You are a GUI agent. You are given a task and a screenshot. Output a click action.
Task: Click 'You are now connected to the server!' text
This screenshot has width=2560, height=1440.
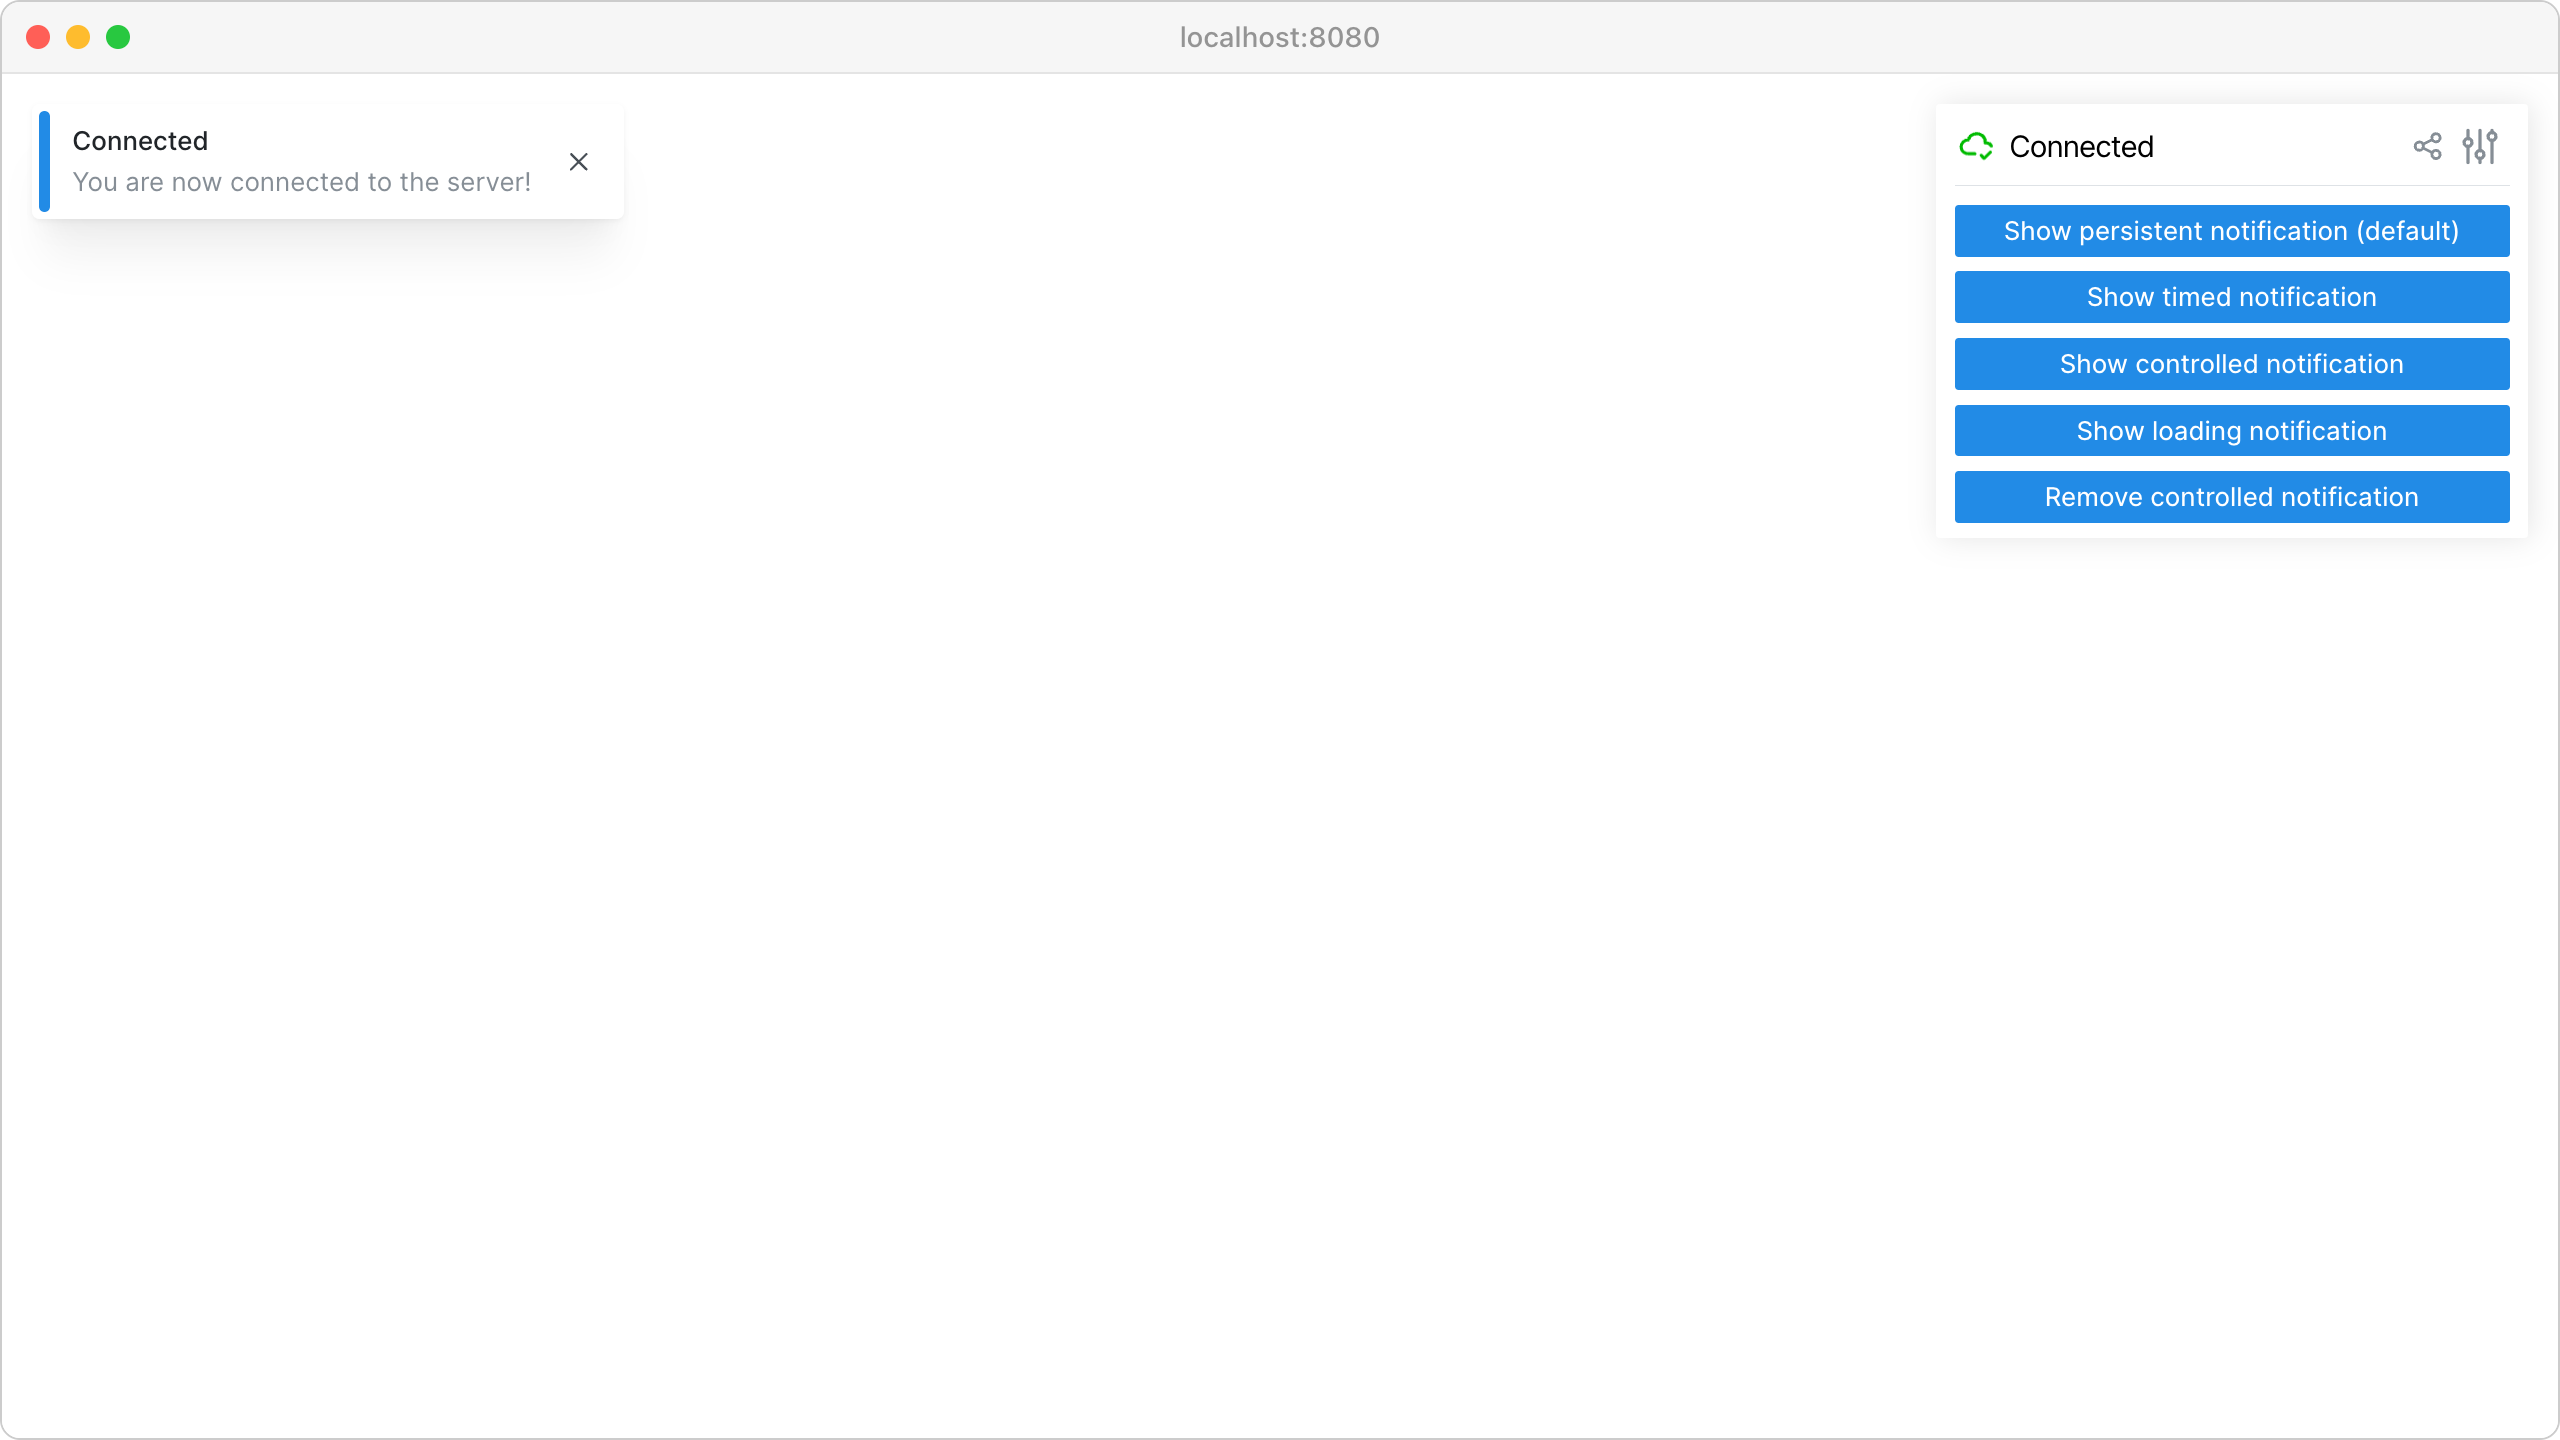(302, 182)
